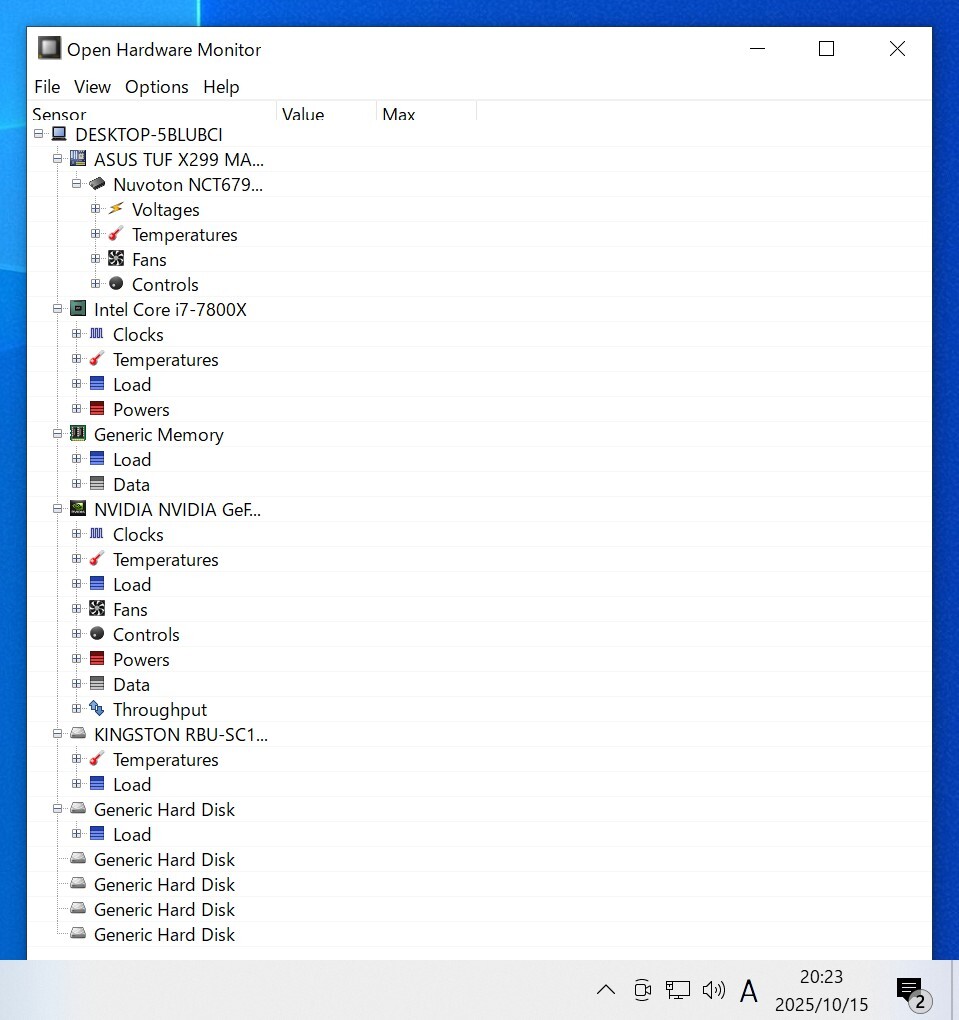Open the network tray icon in taskbar
Screen dimensions: 959x1020
(x=677, y=990)
